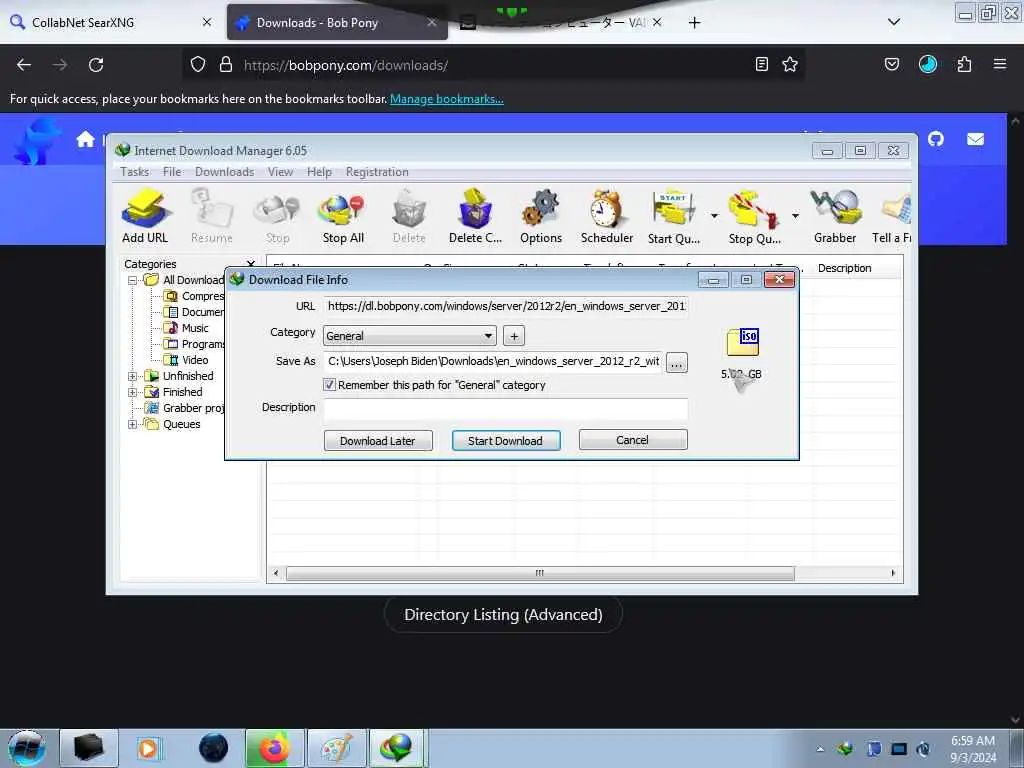
Task: Open the Tasks menu
Action: [x=135, y=172]
